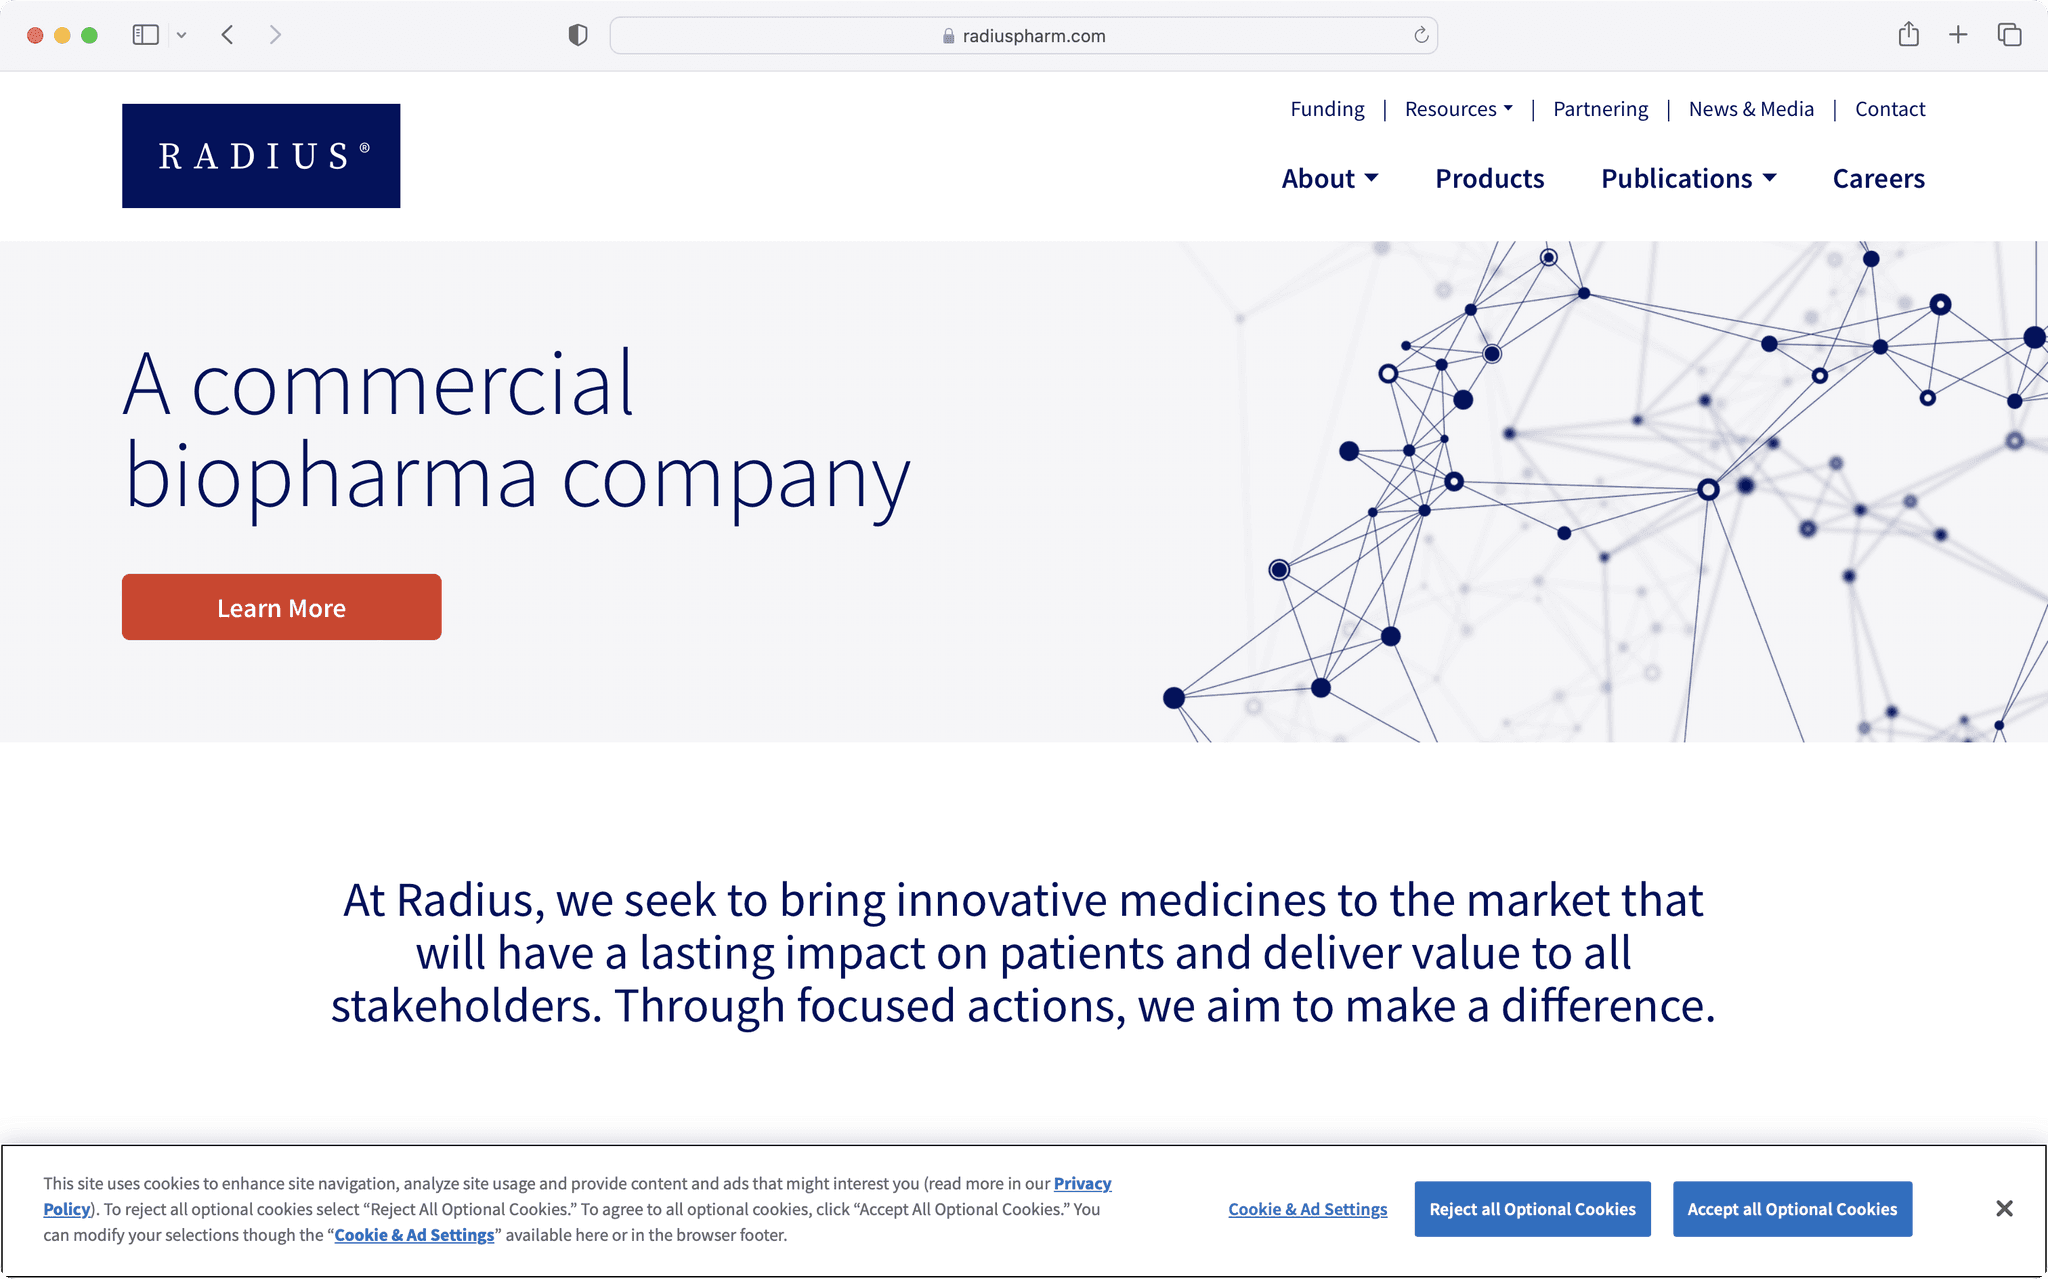
Task: Click the browser security shield icon
Action: click(x=576, y=35)
